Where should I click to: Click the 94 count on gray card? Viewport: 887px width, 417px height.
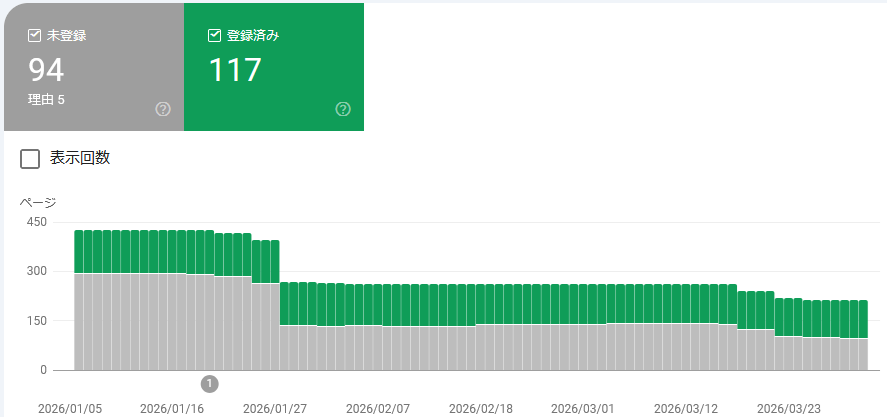coord(46,70)
